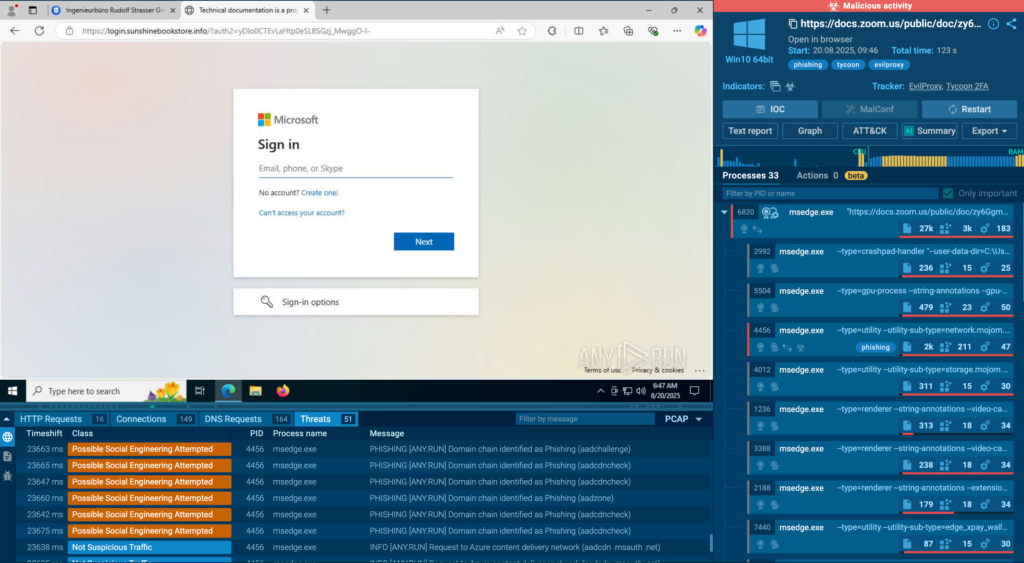Launch Firefox from the Windows taskbar
This screenshot has height=563, width=1024.
pos(282,391)
